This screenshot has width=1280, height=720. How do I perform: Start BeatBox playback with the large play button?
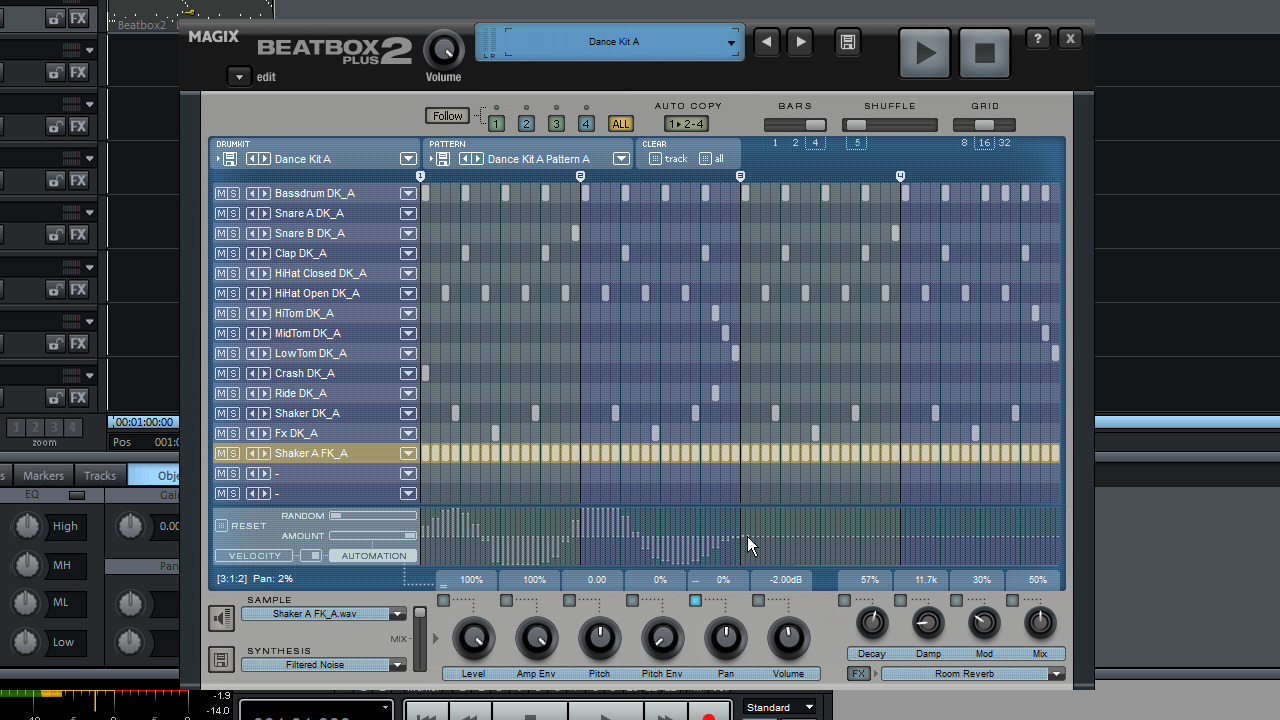(925, 53)
